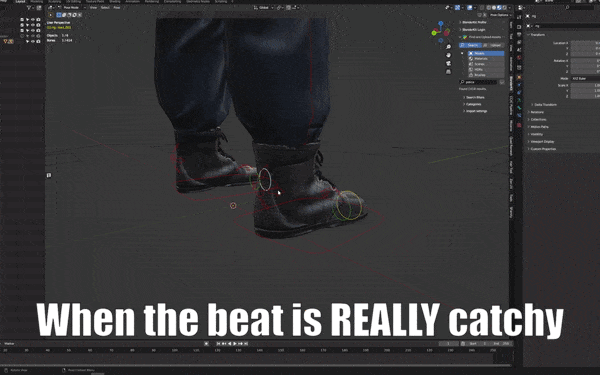Expand the Custom Properties panel
The height and width of the screenshot is (375, 600).
[543, 149]
